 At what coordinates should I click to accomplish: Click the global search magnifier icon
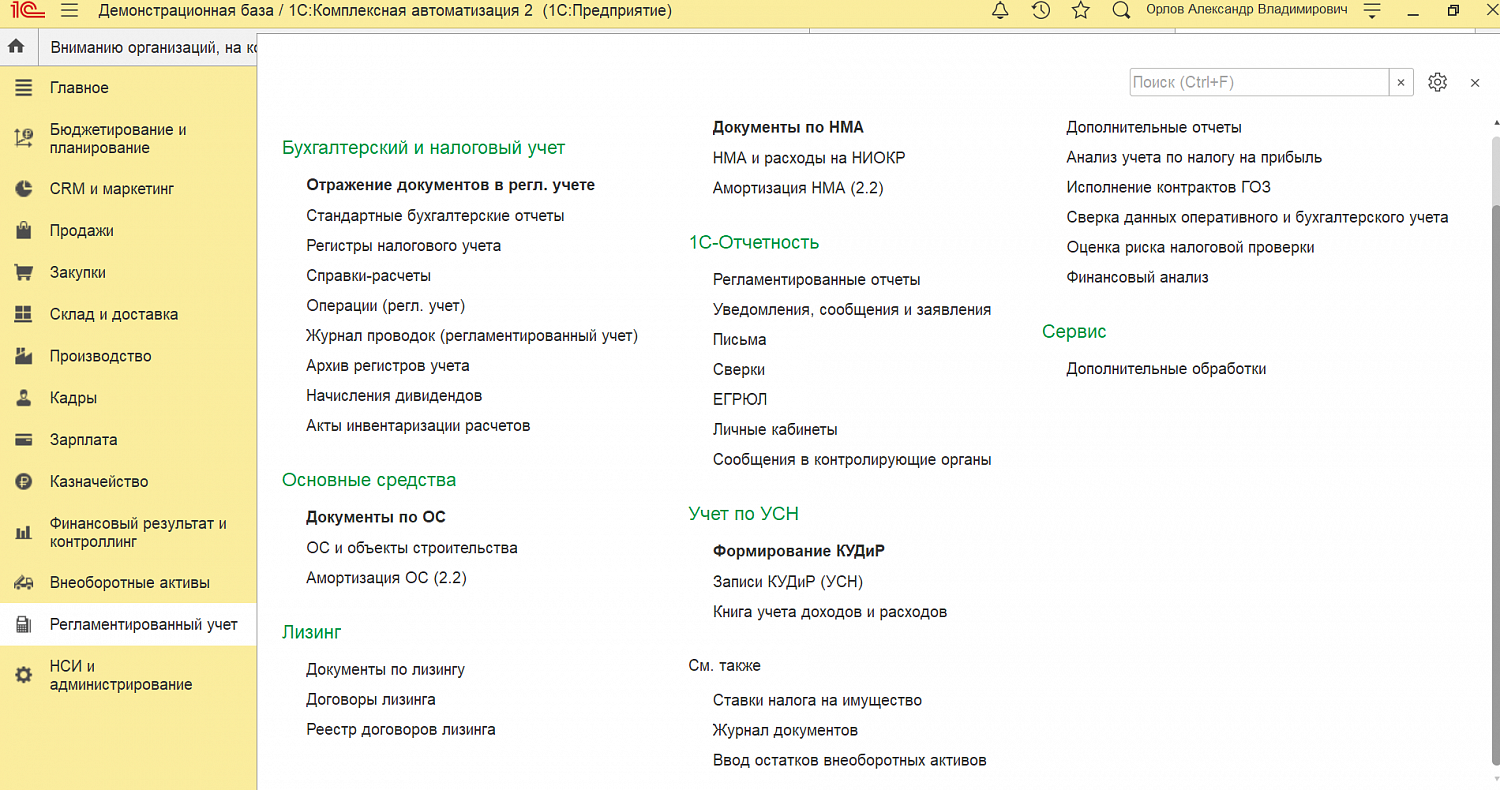pos(1121,11)
